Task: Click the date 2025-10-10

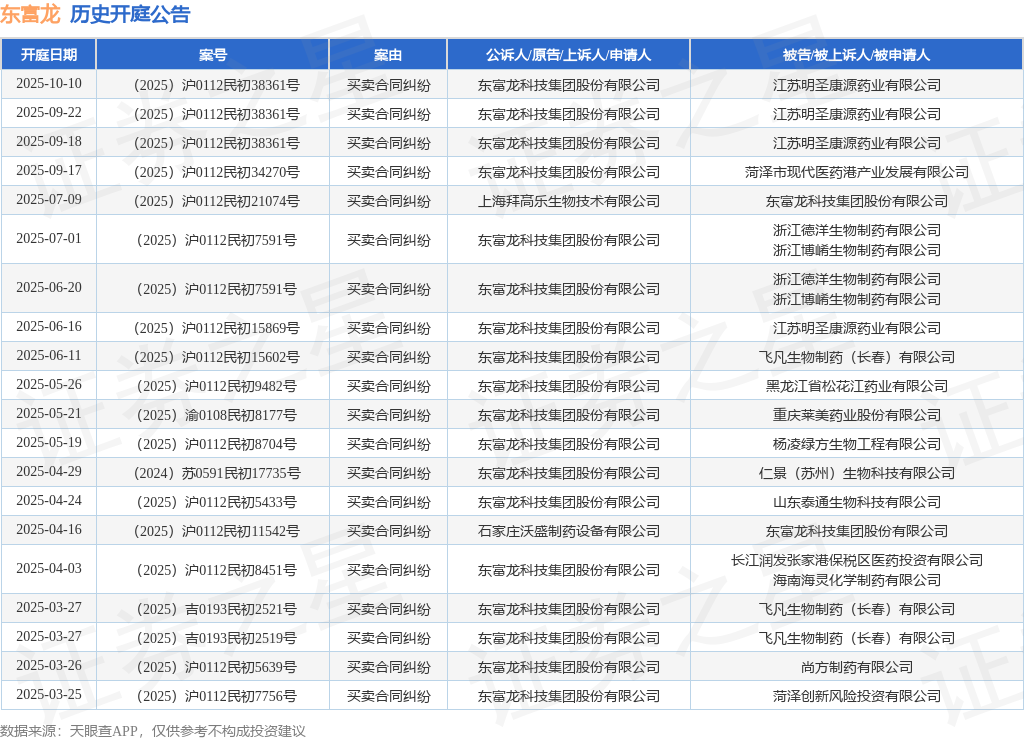Action: [49, 84]
